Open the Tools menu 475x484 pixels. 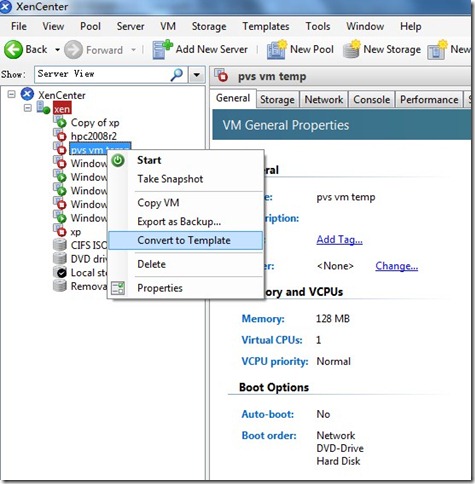point(318,26)
